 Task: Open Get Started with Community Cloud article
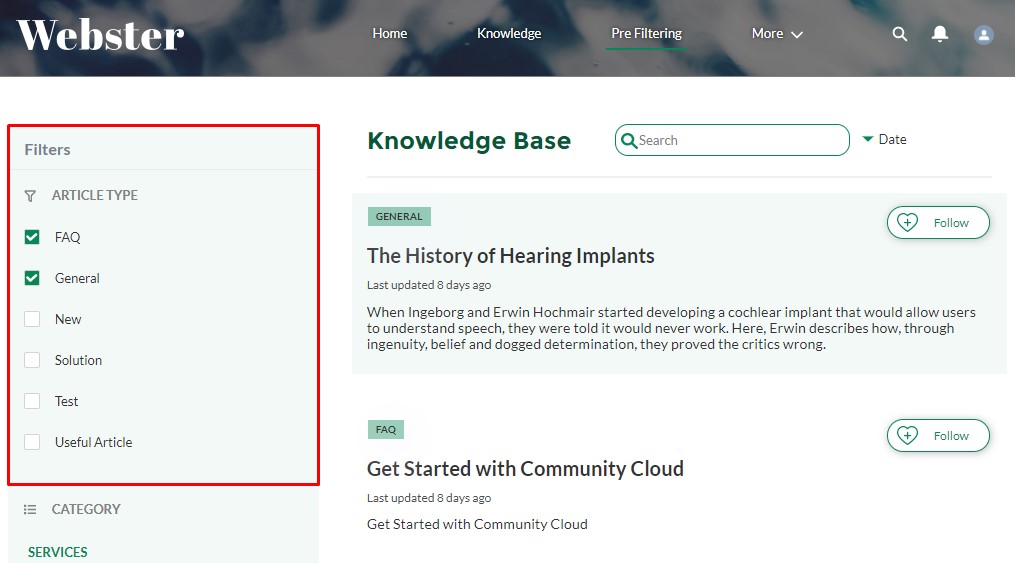point(525,469)
